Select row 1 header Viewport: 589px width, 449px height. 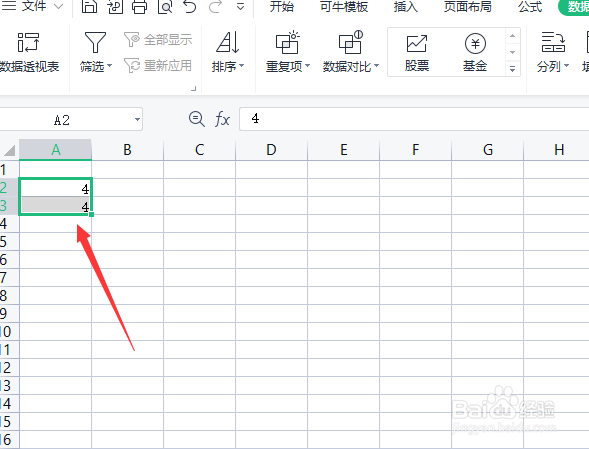(9, 169)
